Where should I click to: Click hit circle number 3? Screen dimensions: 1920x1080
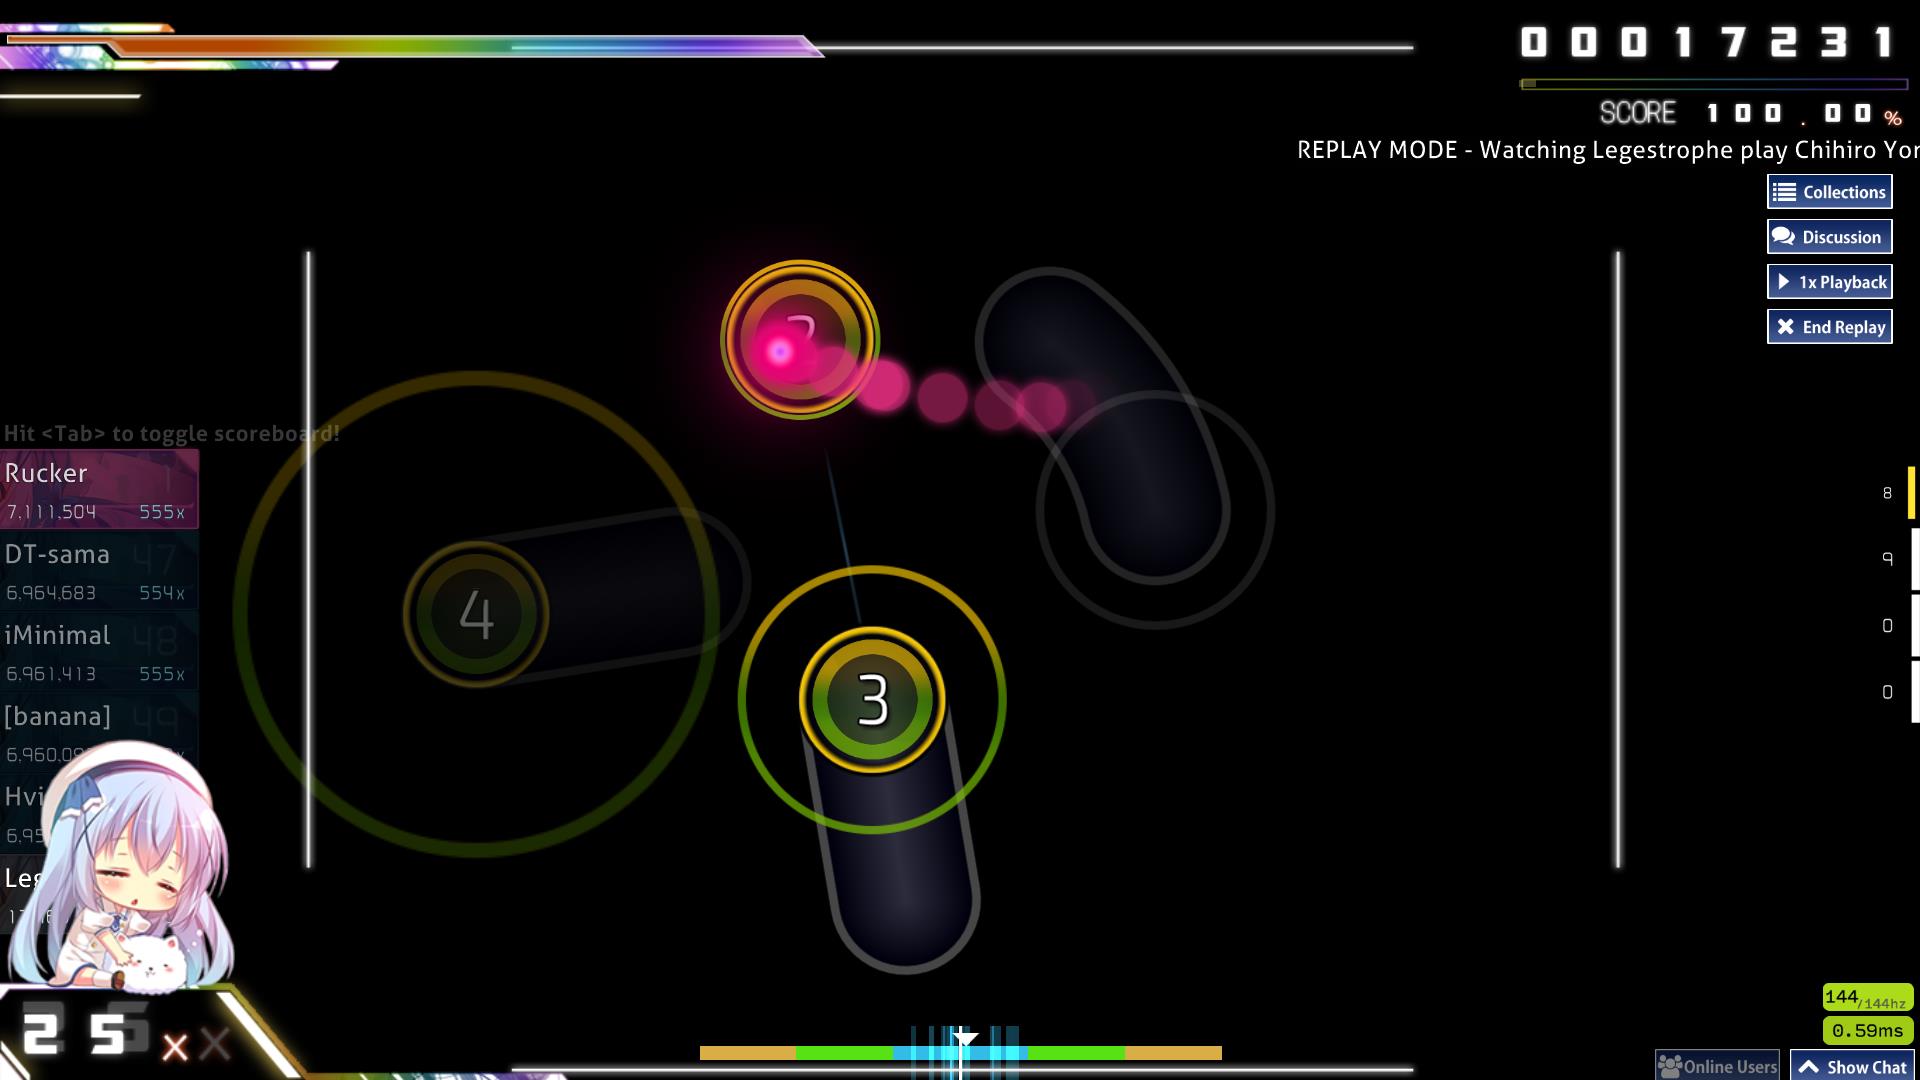tap(872, 700)
